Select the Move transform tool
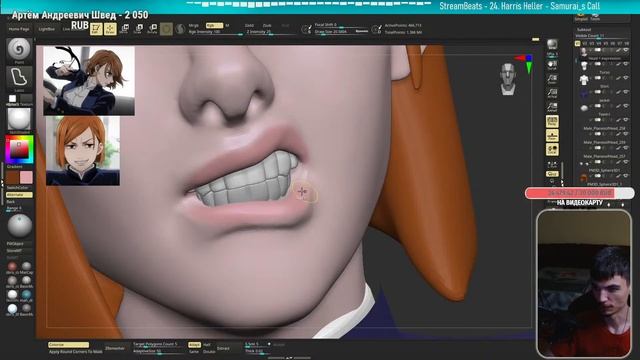Screen dimensions: 640x360 click(124, 29)
